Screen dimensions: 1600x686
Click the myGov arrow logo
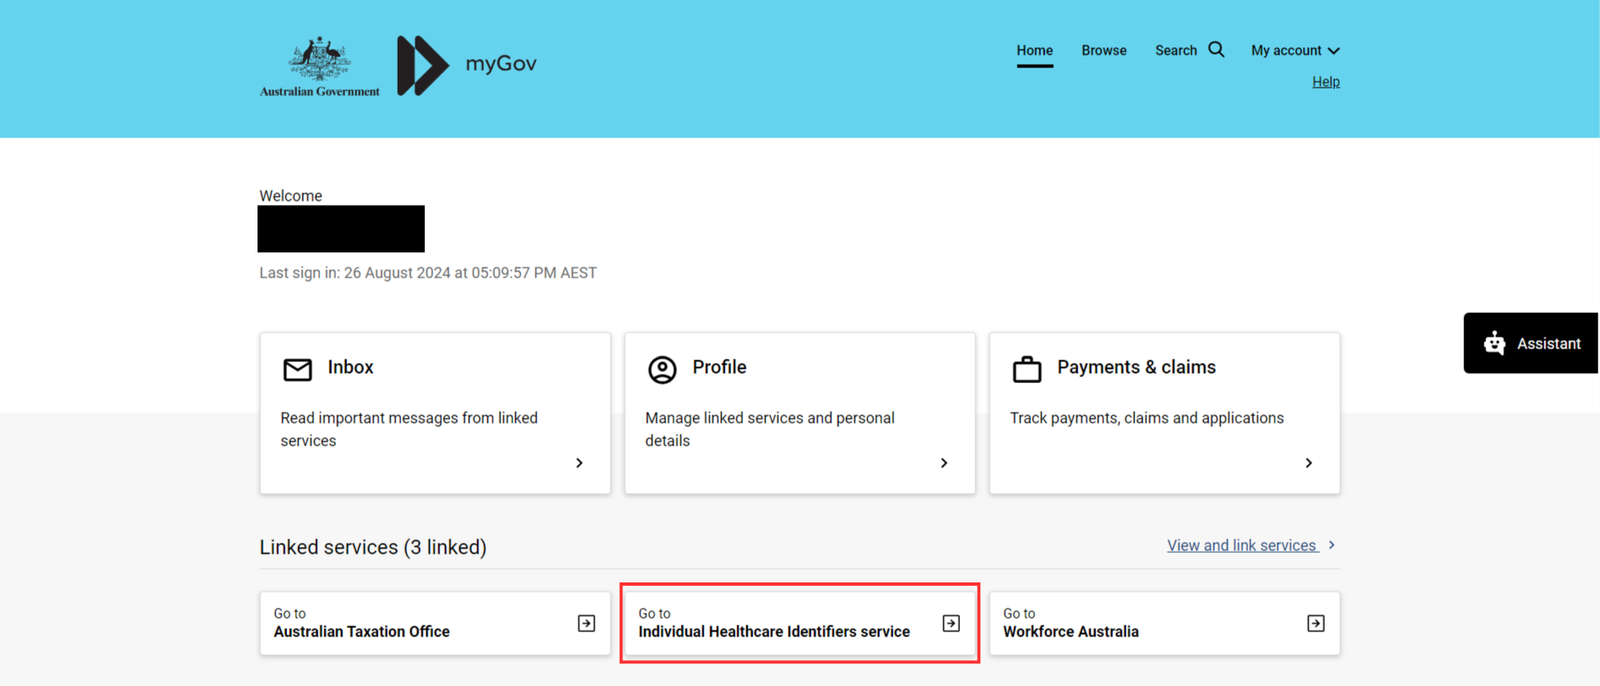click(422, 65)
